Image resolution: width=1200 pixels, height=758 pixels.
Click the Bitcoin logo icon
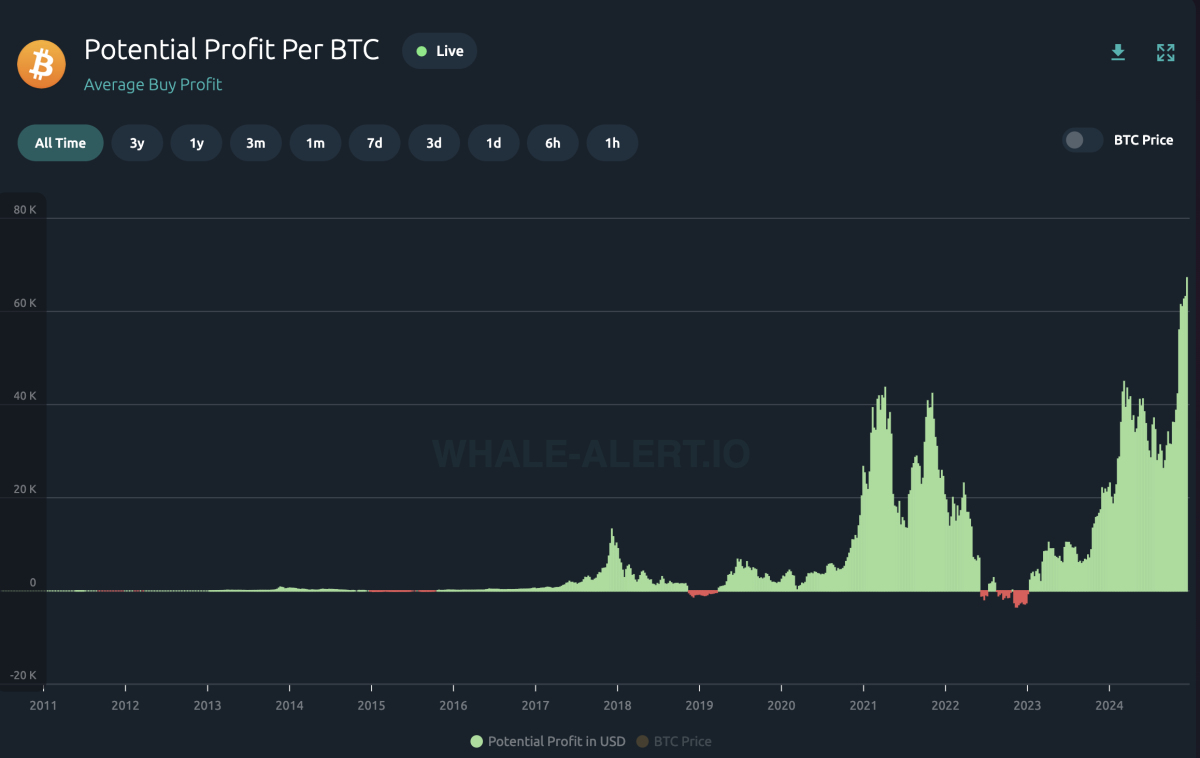[x=41, y=63]
